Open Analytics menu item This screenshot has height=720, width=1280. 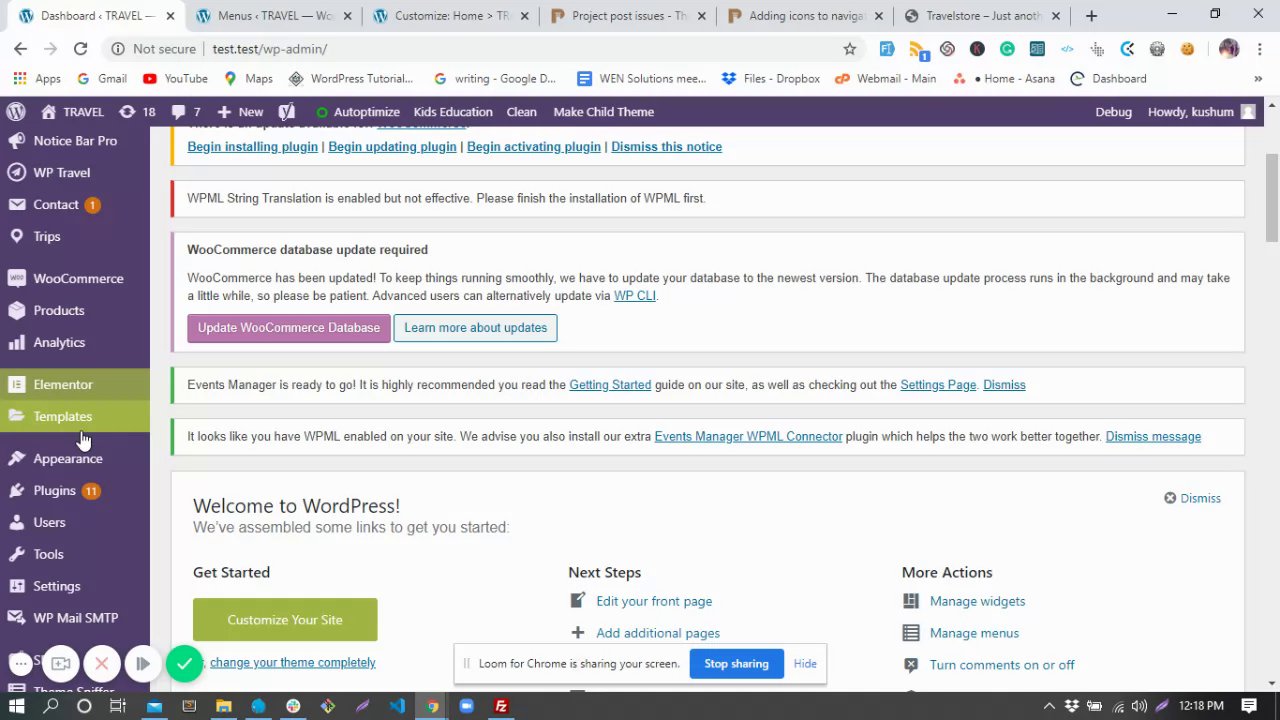[75, 342]
